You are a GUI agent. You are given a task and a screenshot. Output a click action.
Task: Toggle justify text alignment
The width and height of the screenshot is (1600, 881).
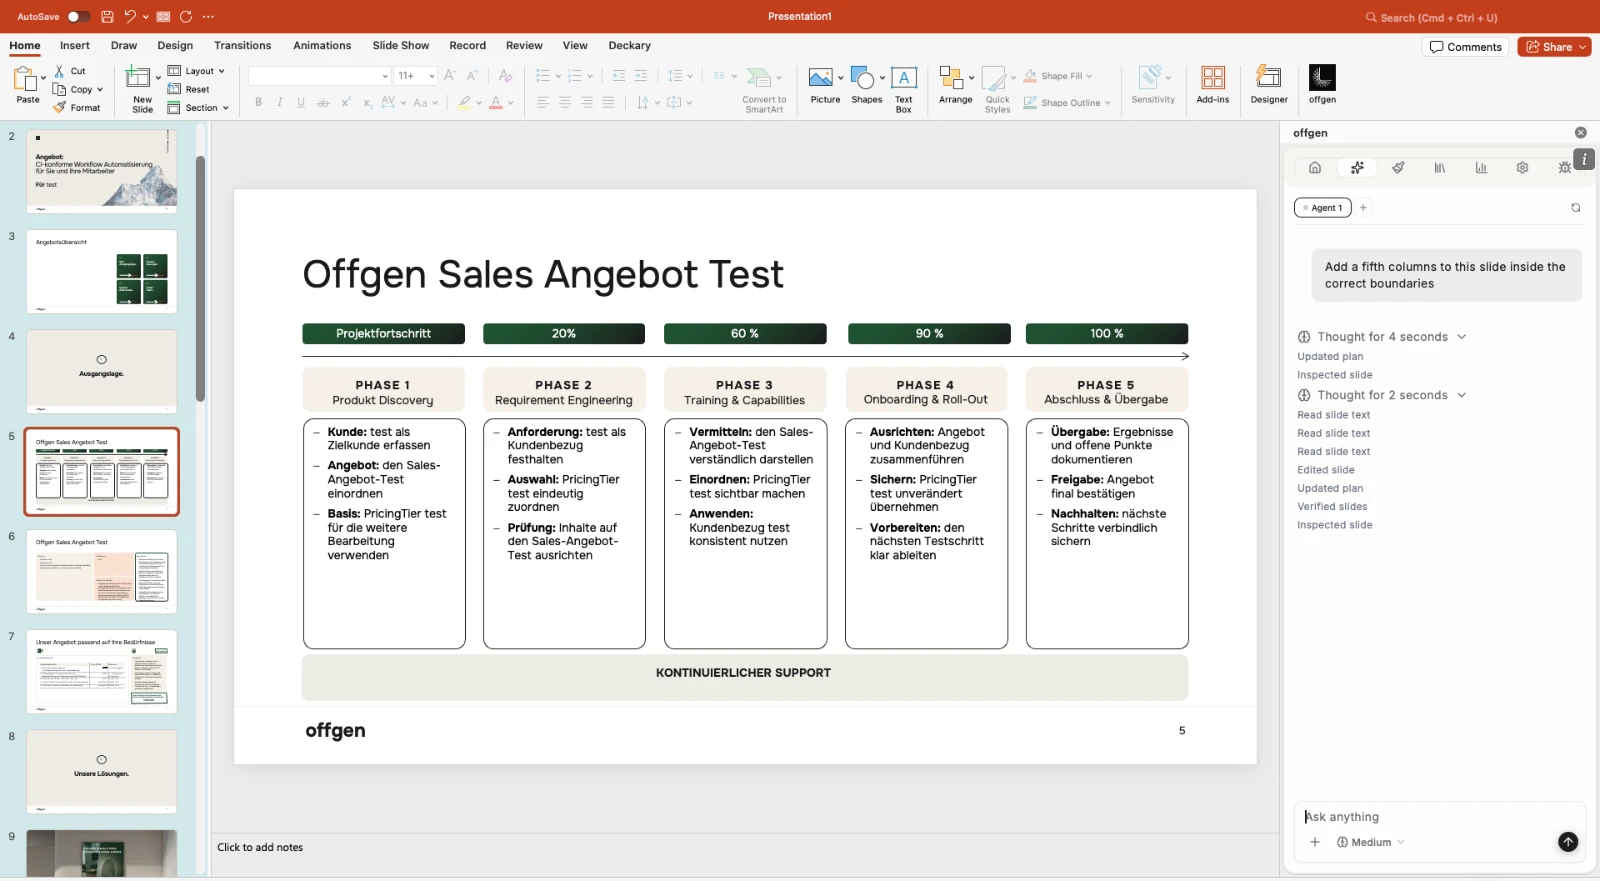tap(608, 102)
